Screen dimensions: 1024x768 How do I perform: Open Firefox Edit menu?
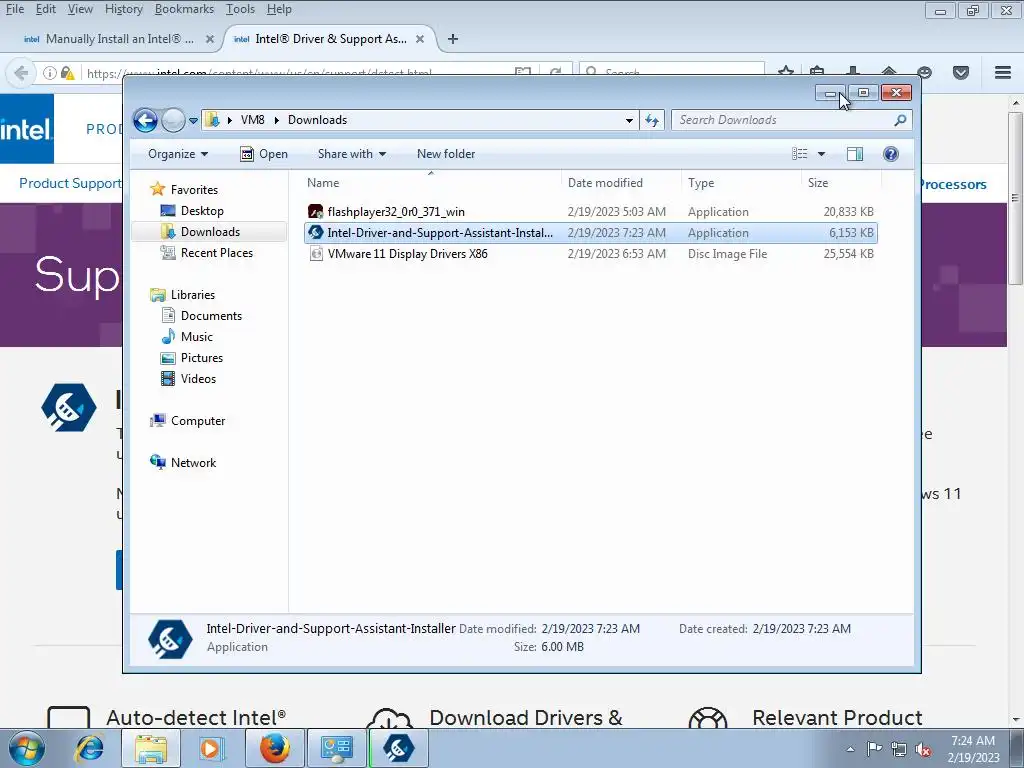tap(46, 9)
